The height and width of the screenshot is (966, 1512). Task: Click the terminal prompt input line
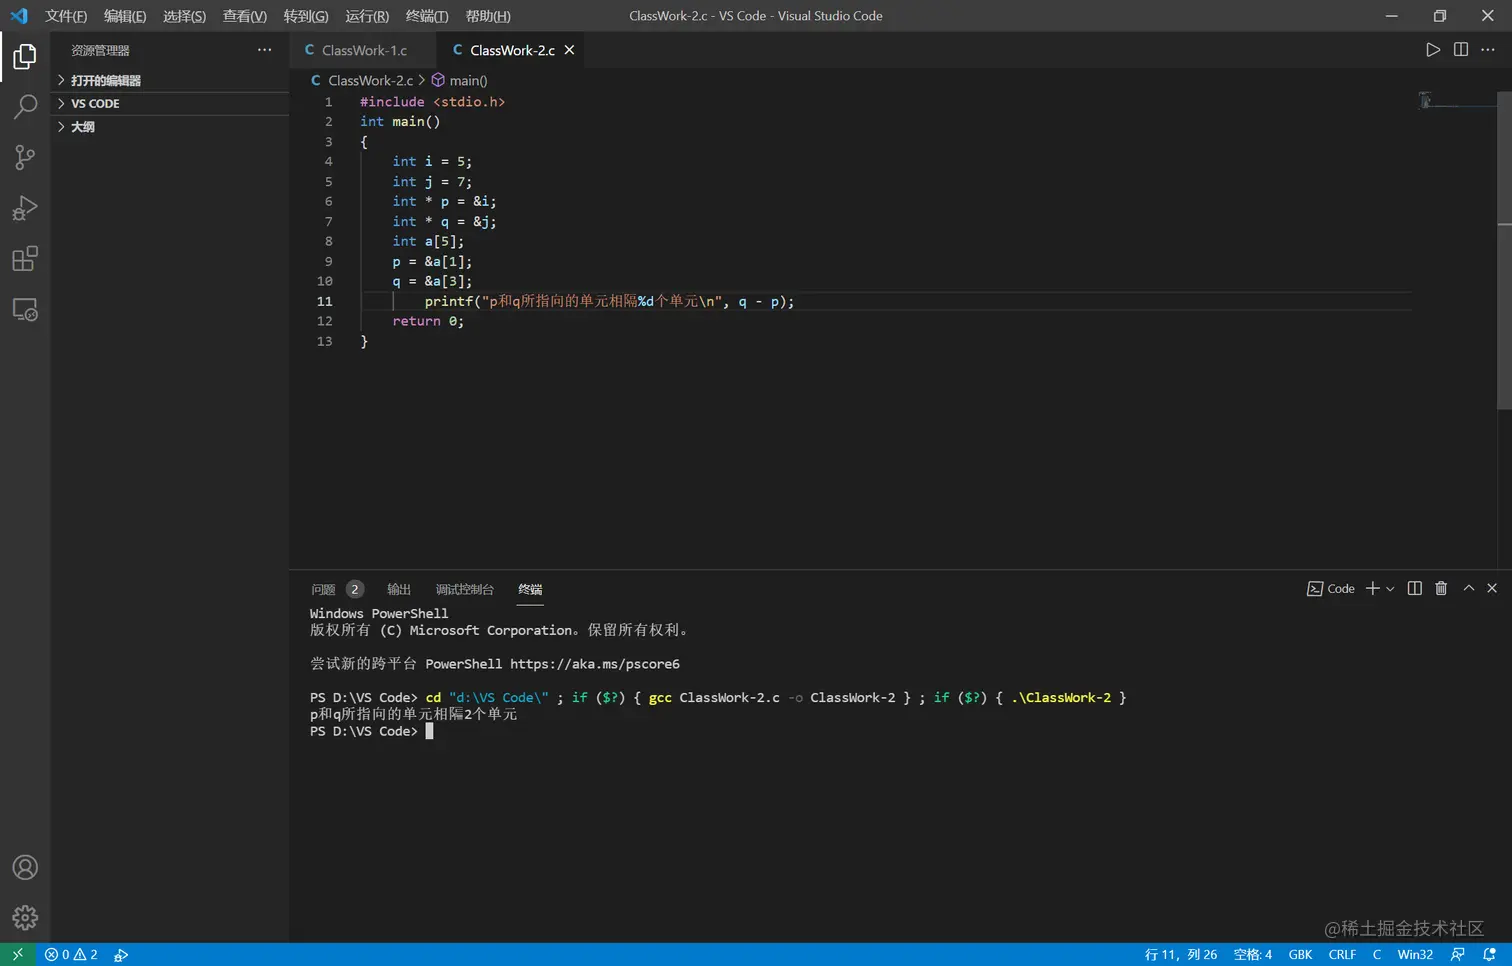click(x=430, y=731)
